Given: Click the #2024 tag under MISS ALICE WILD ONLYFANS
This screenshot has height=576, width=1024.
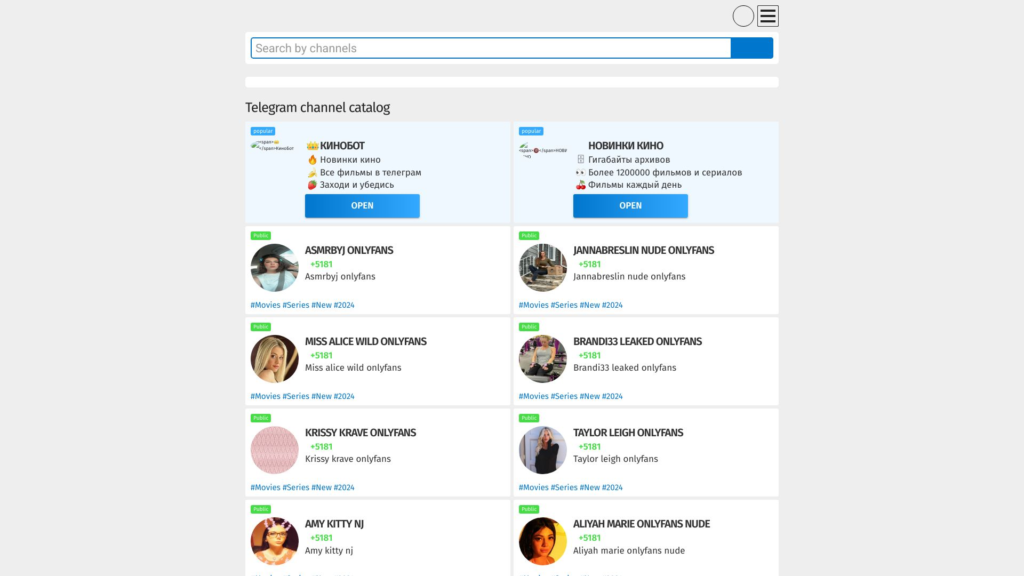Looking at the screenshot, I should point(344,396).
